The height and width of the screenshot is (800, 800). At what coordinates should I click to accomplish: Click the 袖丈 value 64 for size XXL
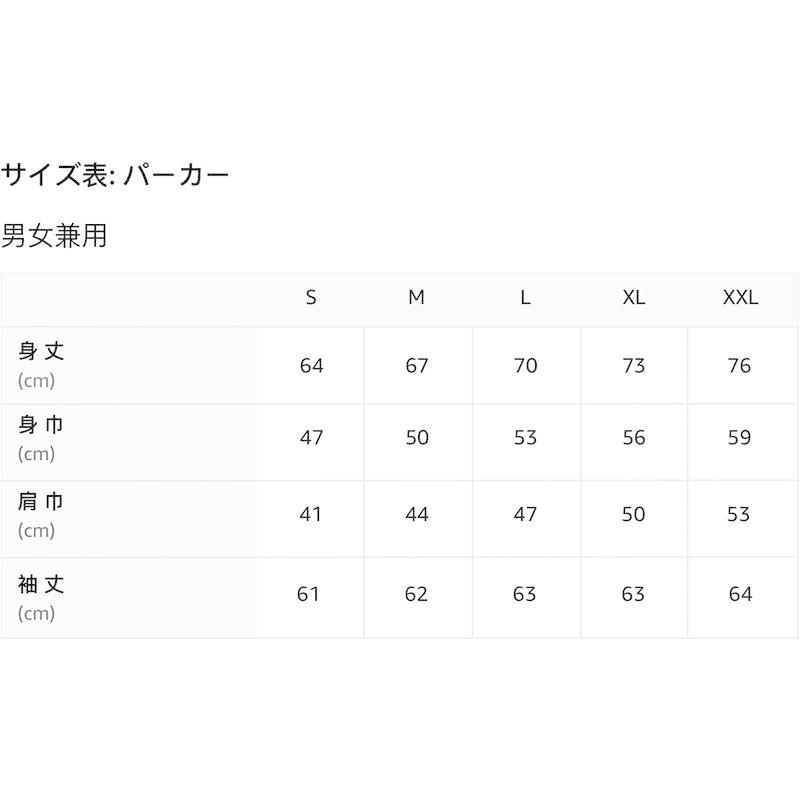[740, 595]
